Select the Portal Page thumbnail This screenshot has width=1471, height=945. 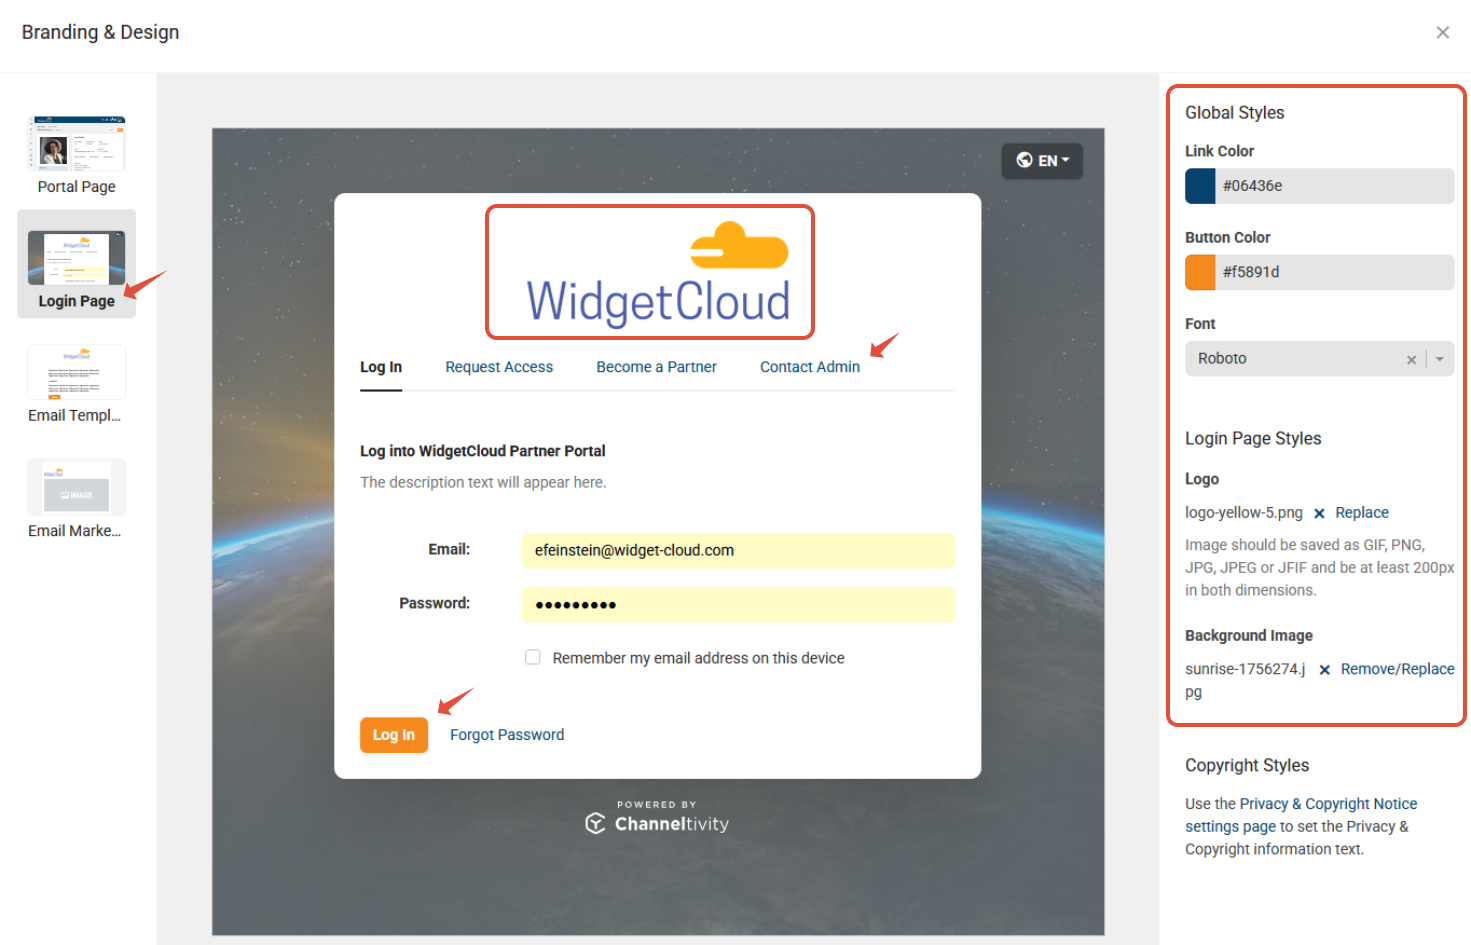(x=76, y=155)
